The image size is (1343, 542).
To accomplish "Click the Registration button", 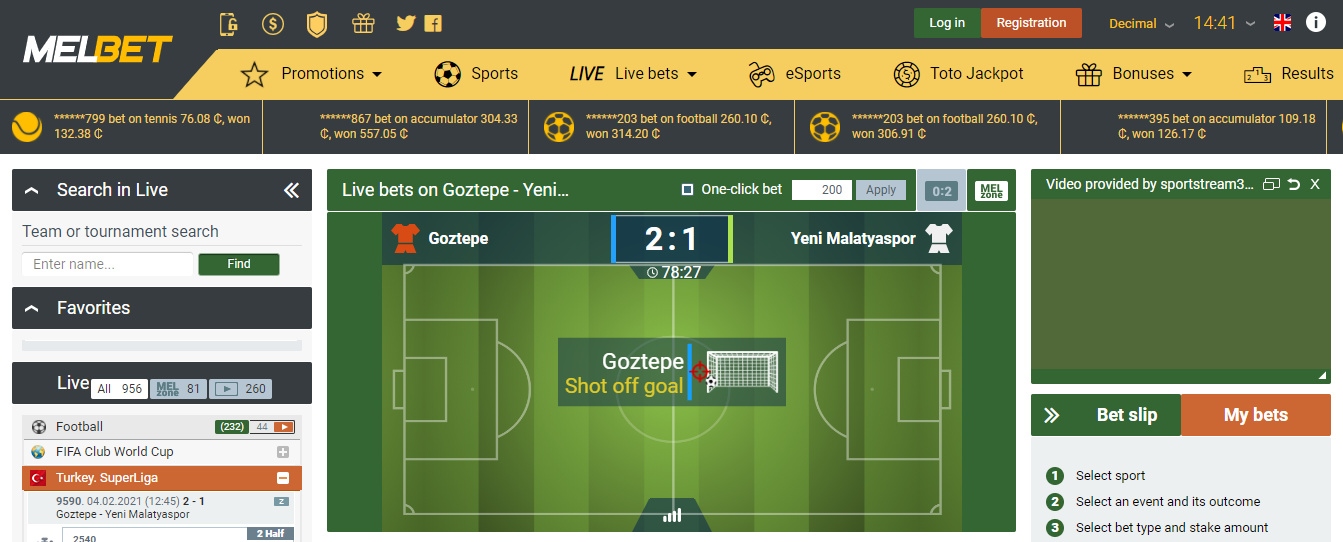I will (1031, 23).
